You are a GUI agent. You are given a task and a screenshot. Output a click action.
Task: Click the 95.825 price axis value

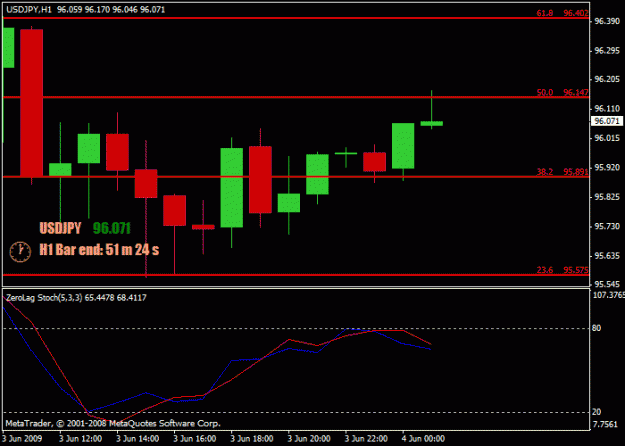click(x=607, y=197)
